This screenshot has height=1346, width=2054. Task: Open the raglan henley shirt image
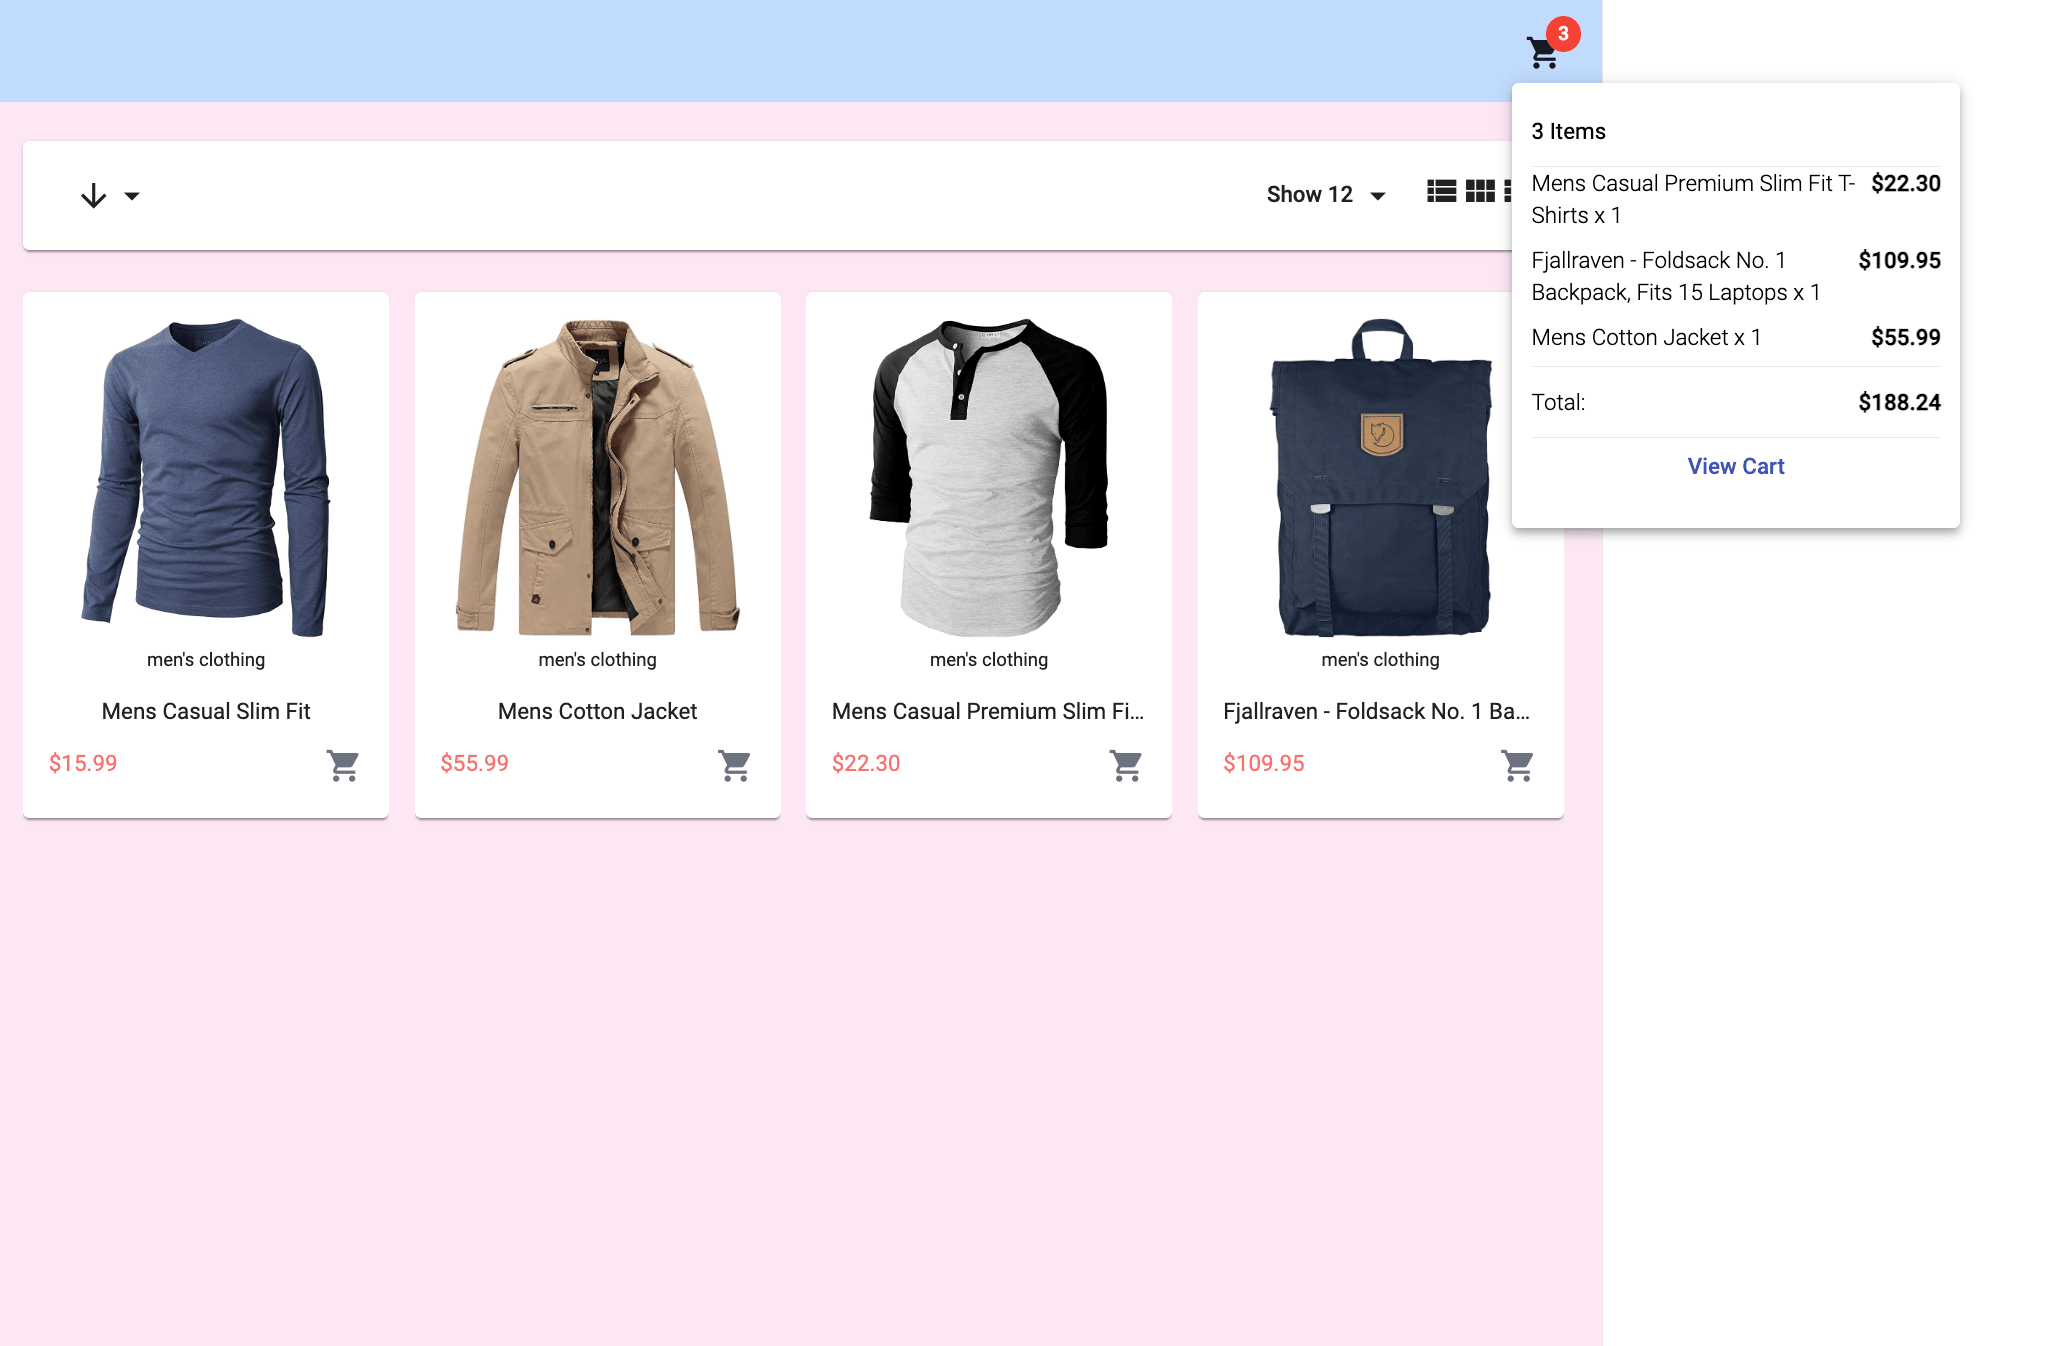pyautogui.click(x=989, y=477)
